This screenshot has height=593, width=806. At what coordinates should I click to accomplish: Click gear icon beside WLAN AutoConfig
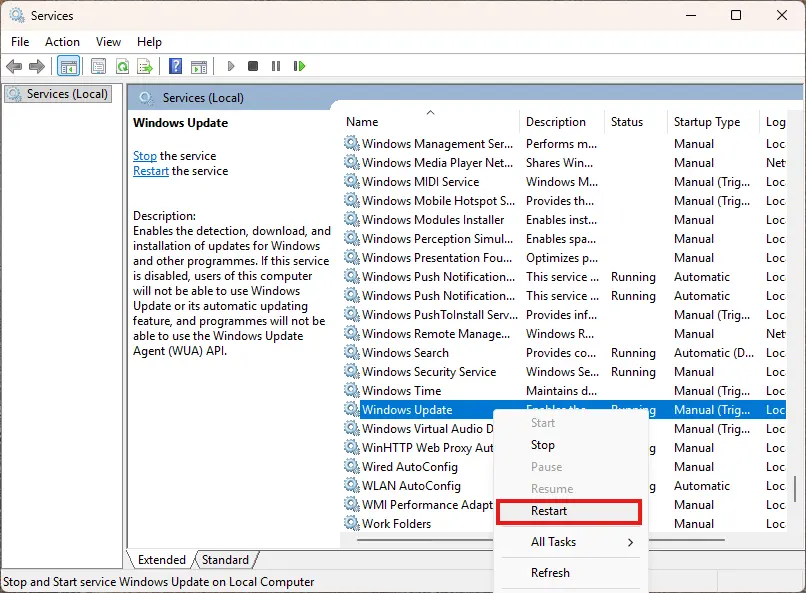click(352, 486)
